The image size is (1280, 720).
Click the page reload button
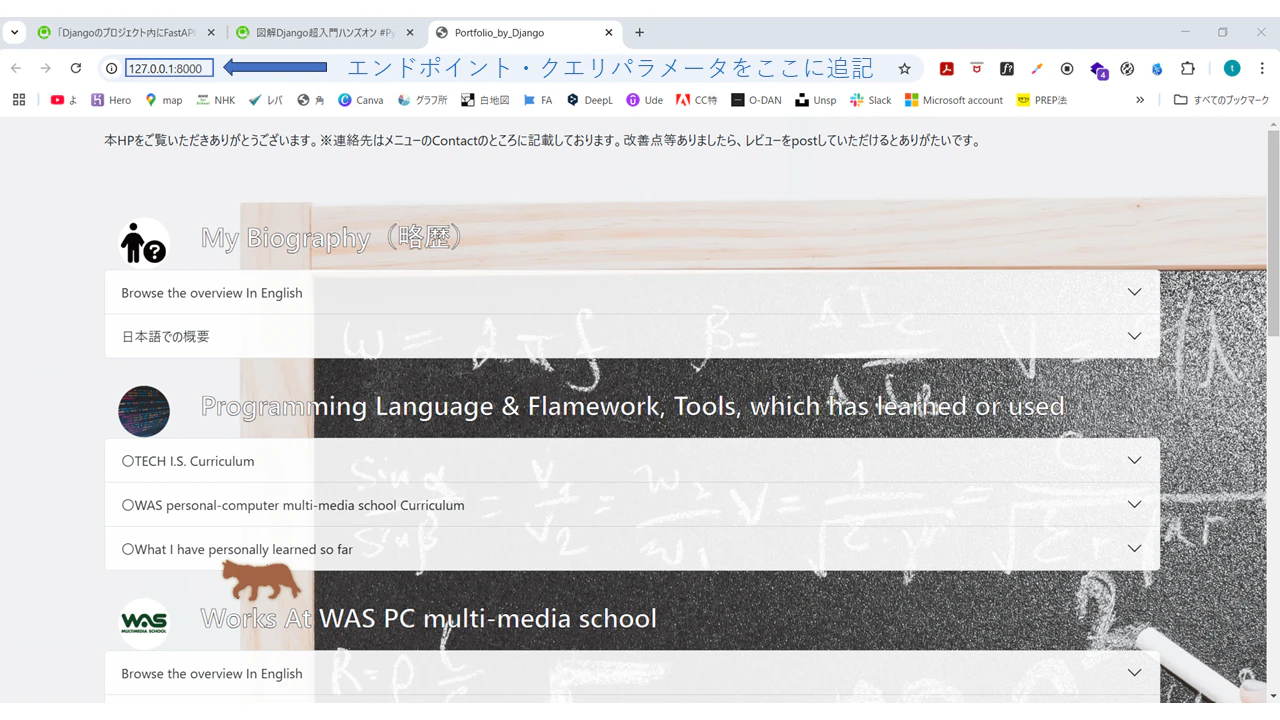[x=76, y=68]
